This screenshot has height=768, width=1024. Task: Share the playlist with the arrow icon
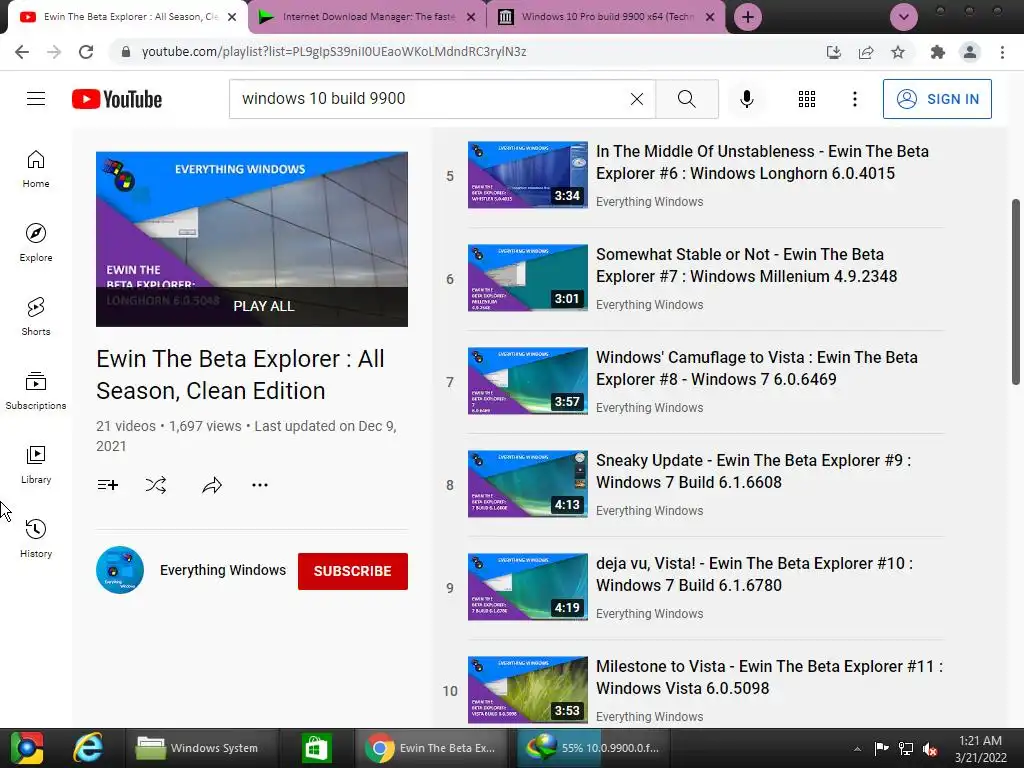(212, 485)
